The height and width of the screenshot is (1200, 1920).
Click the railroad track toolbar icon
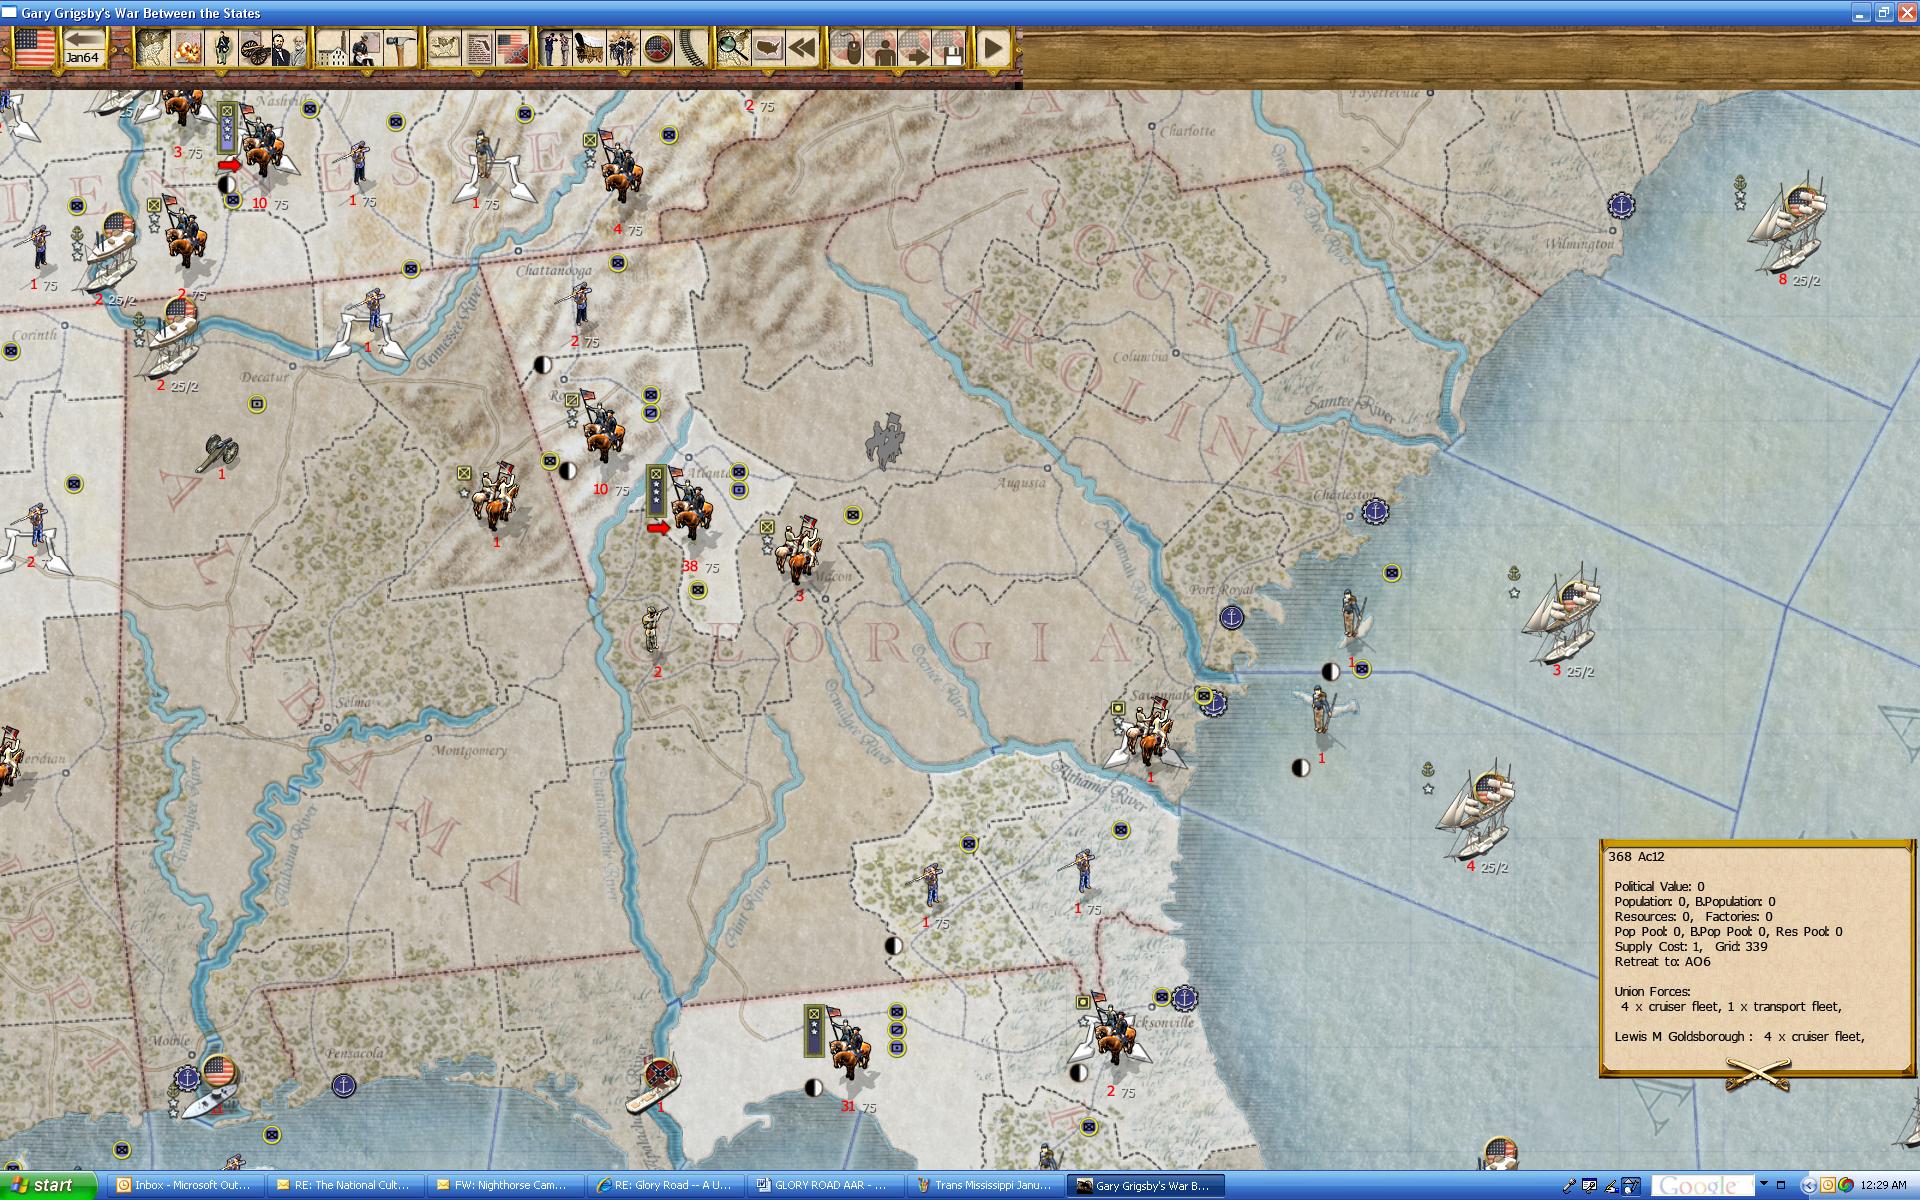click(692, 47)
